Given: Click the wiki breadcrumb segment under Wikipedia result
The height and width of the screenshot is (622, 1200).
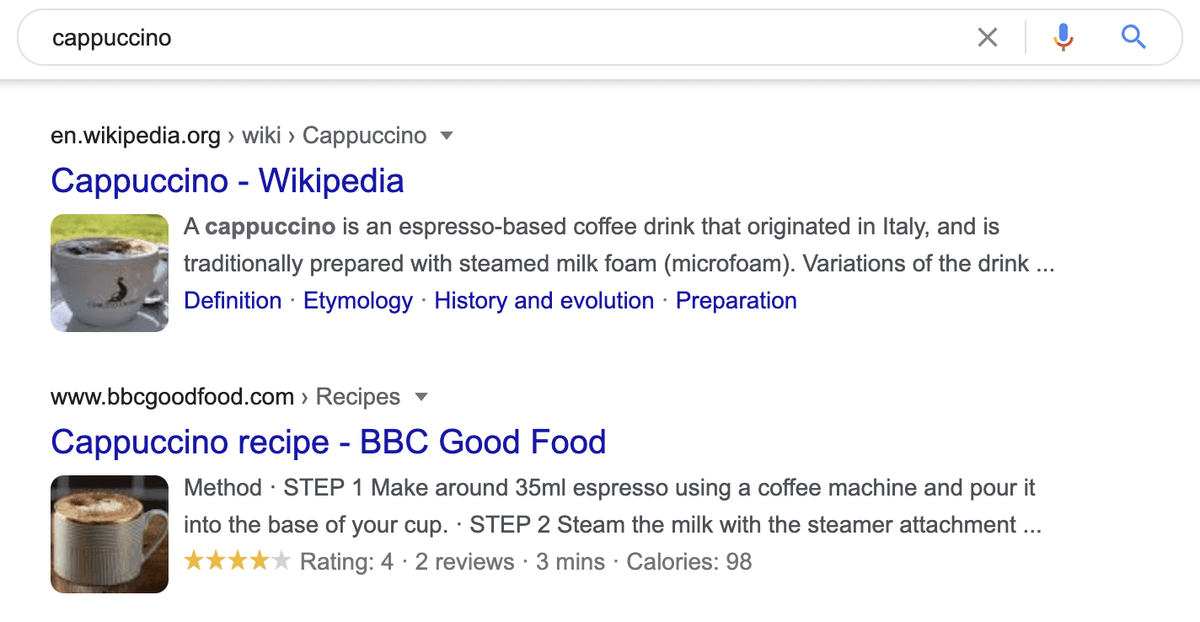Looking at the screenshot, I should pyautogui.click(x=261, y=135).
